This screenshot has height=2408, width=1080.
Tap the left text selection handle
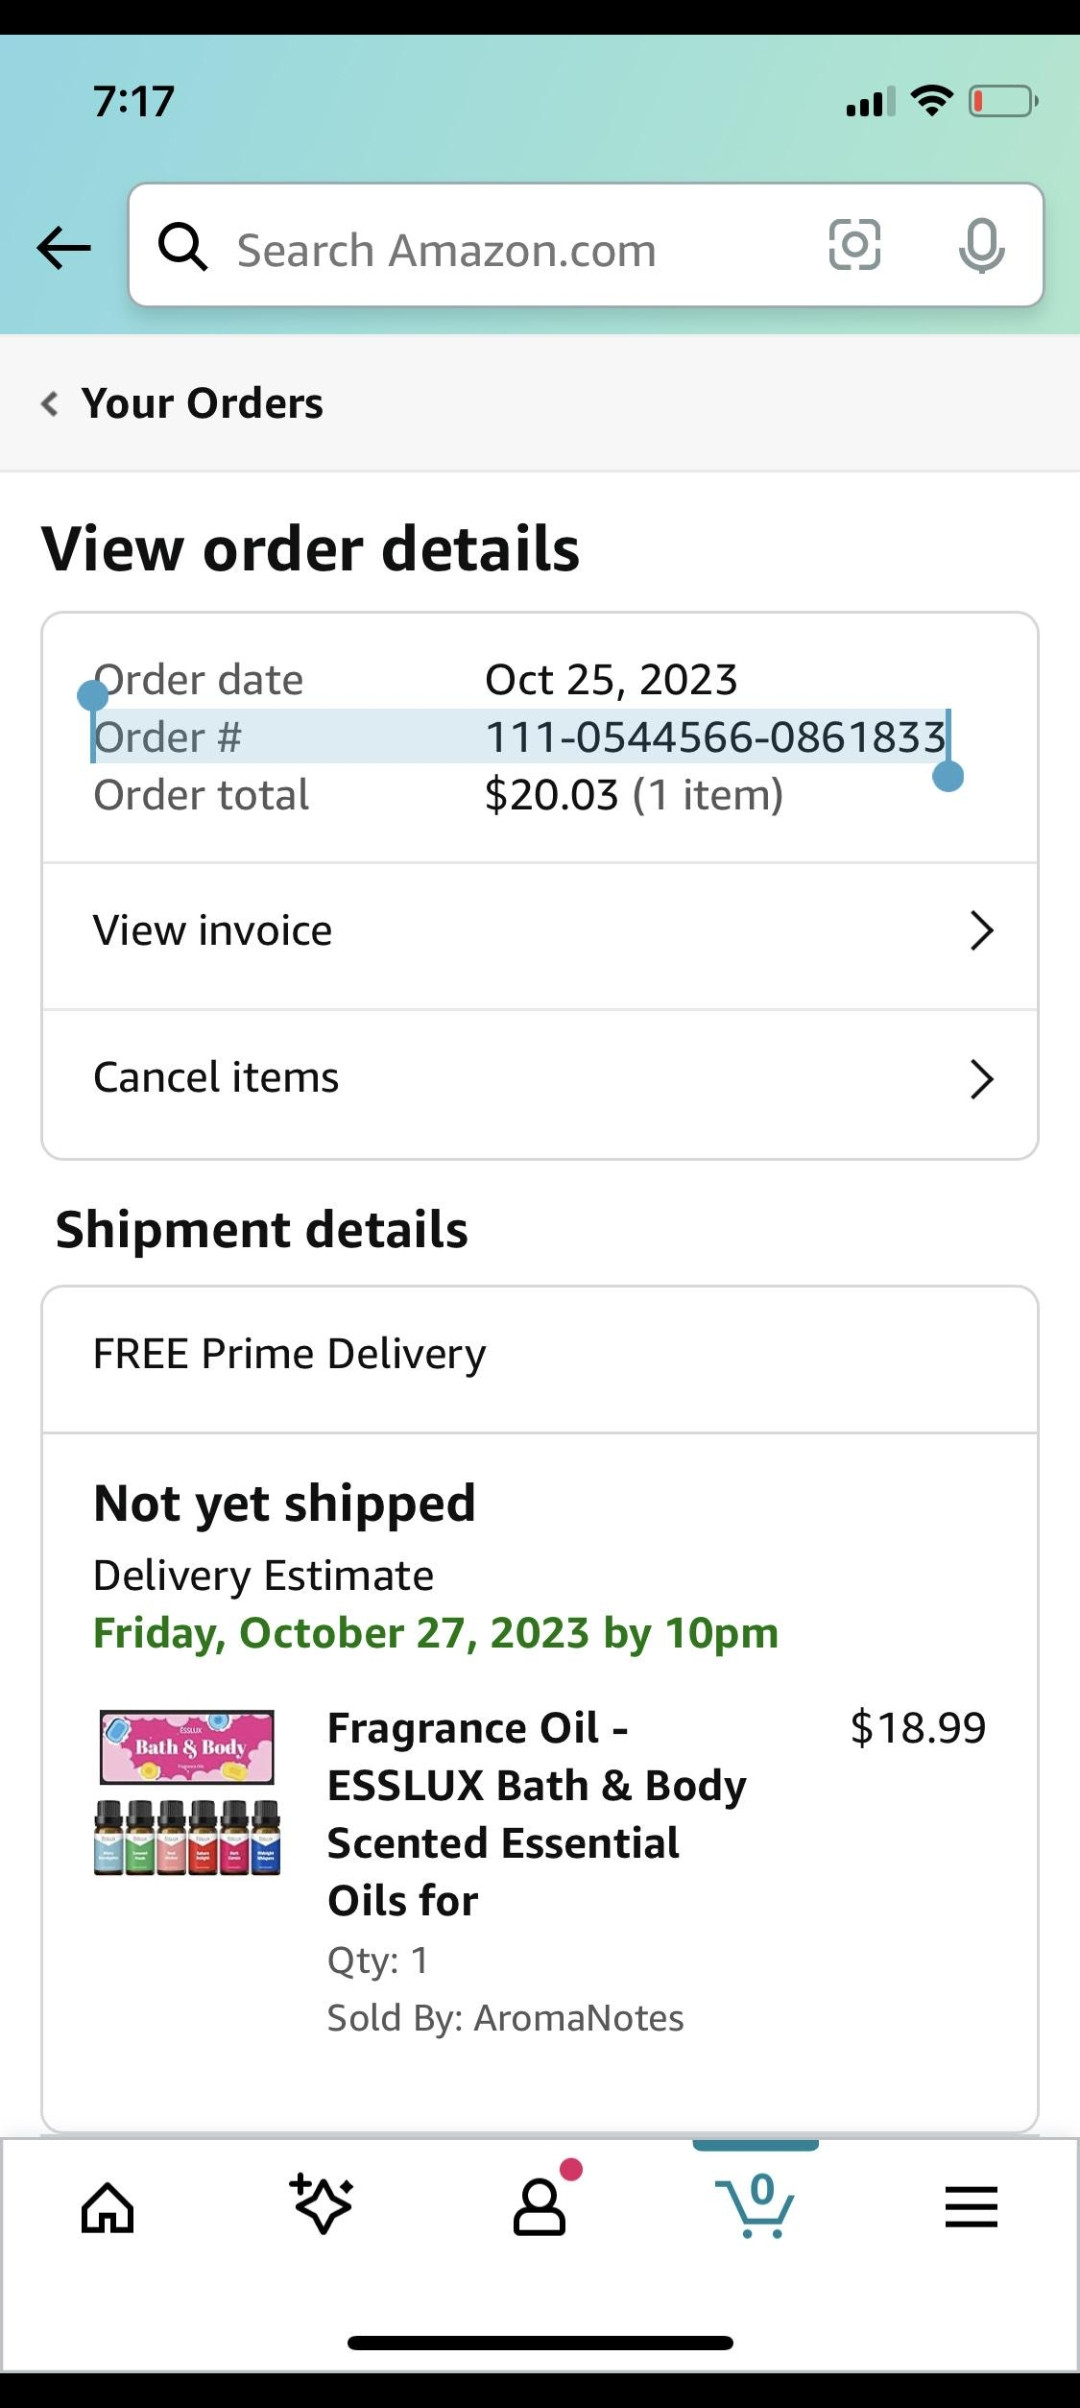tap(92, 694)
